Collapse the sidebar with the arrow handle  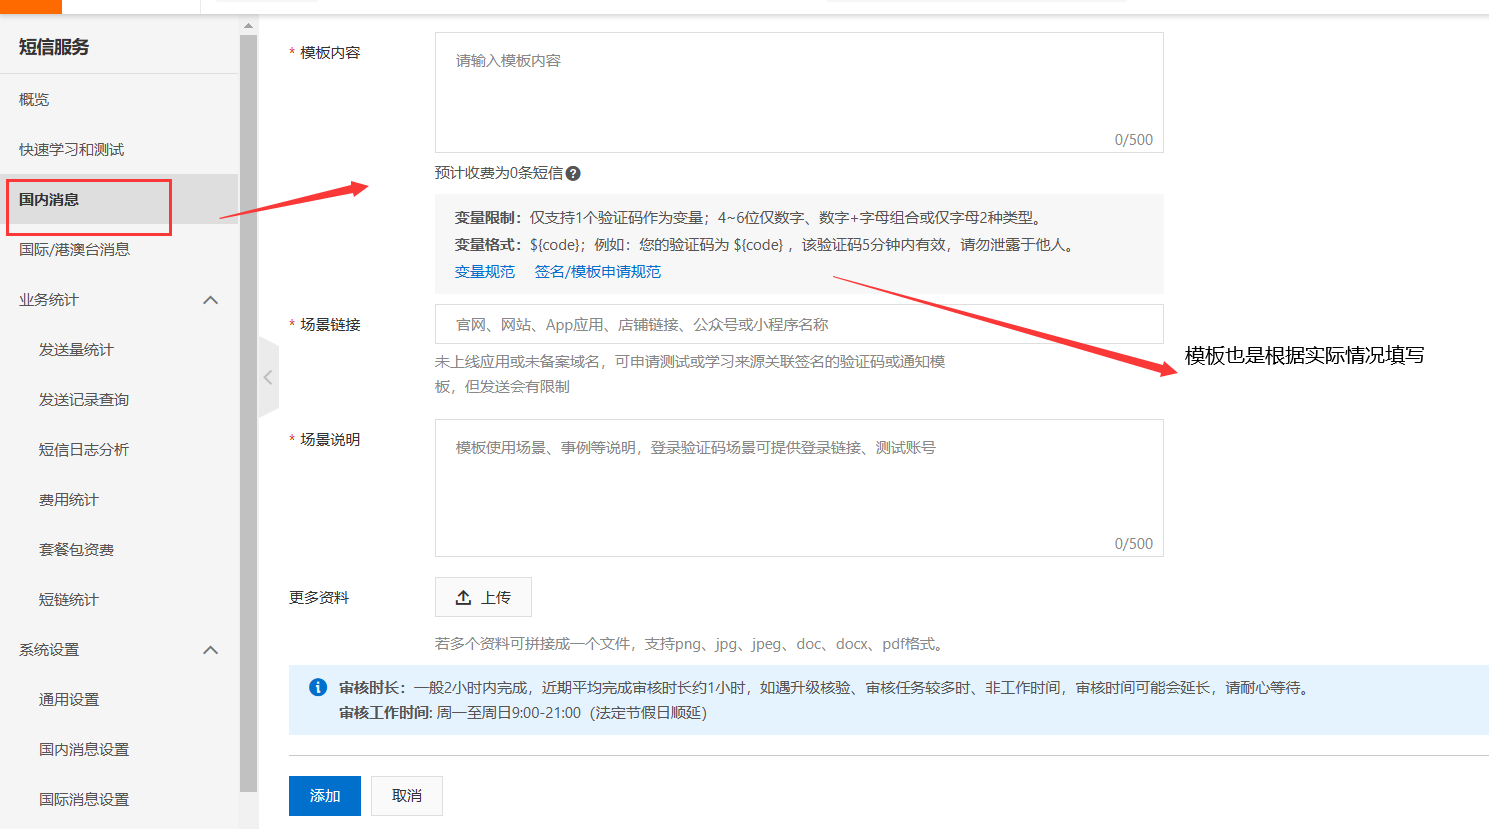(268, 377)
